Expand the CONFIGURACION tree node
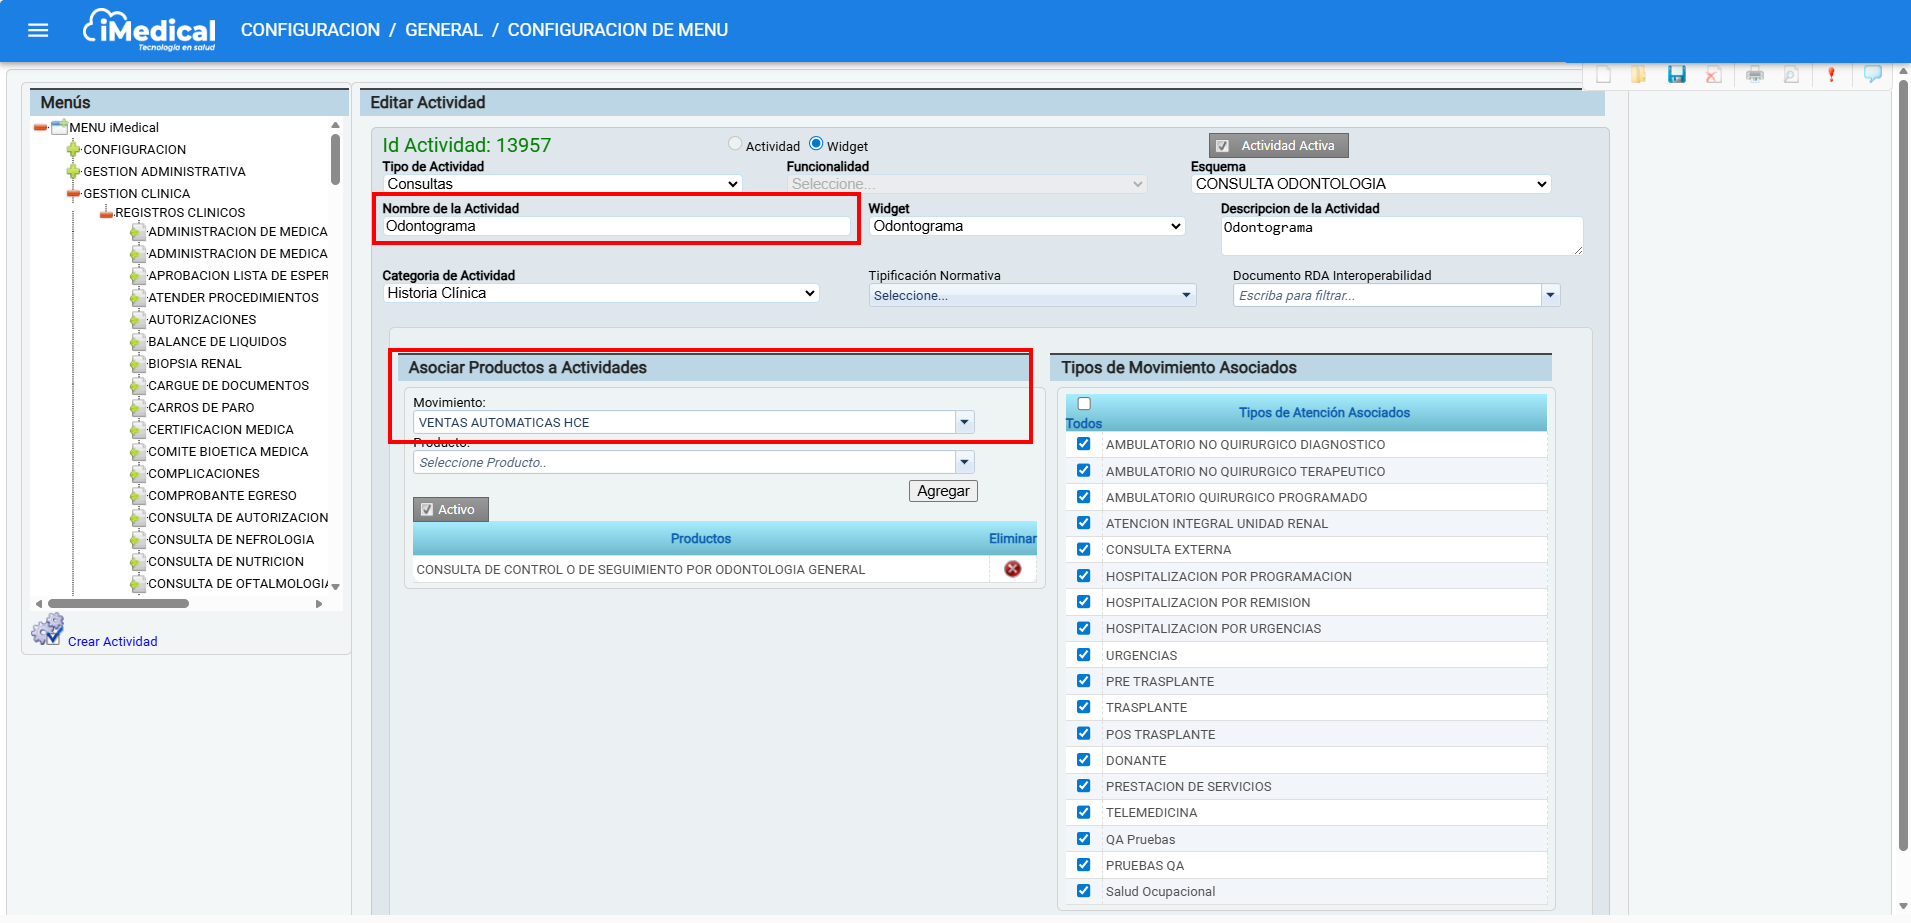This screenshot has width=1911, height=923. coord(73,150)
